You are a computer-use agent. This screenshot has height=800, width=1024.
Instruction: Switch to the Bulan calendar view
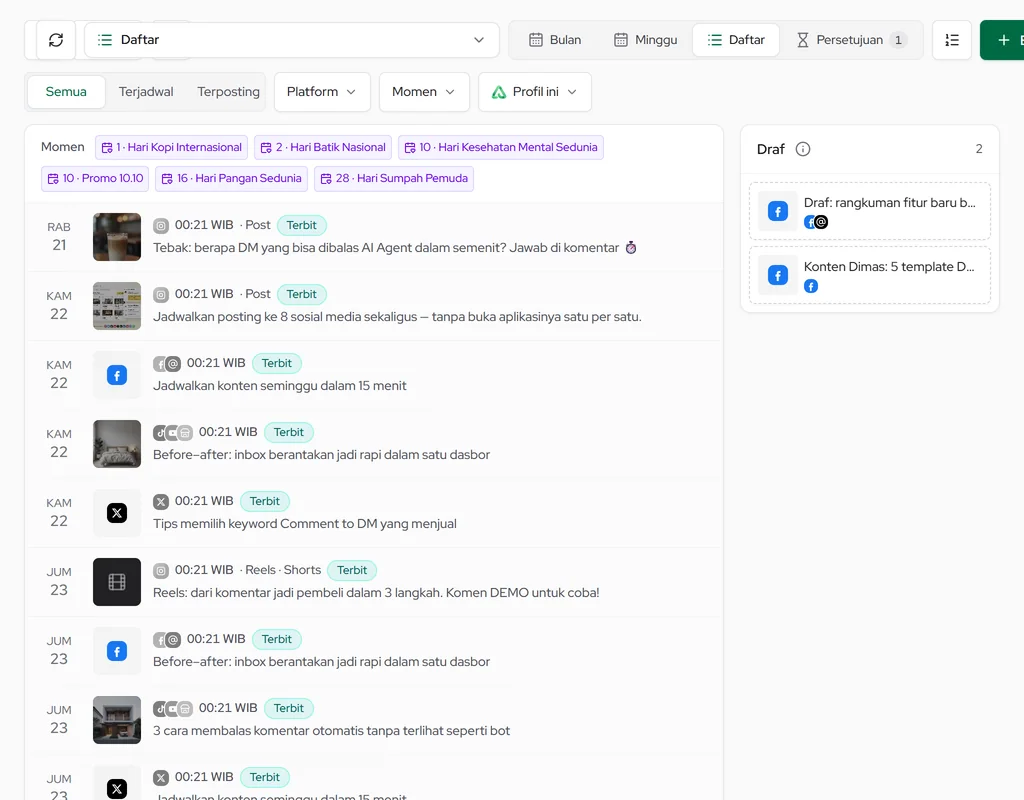coord(555,40)
